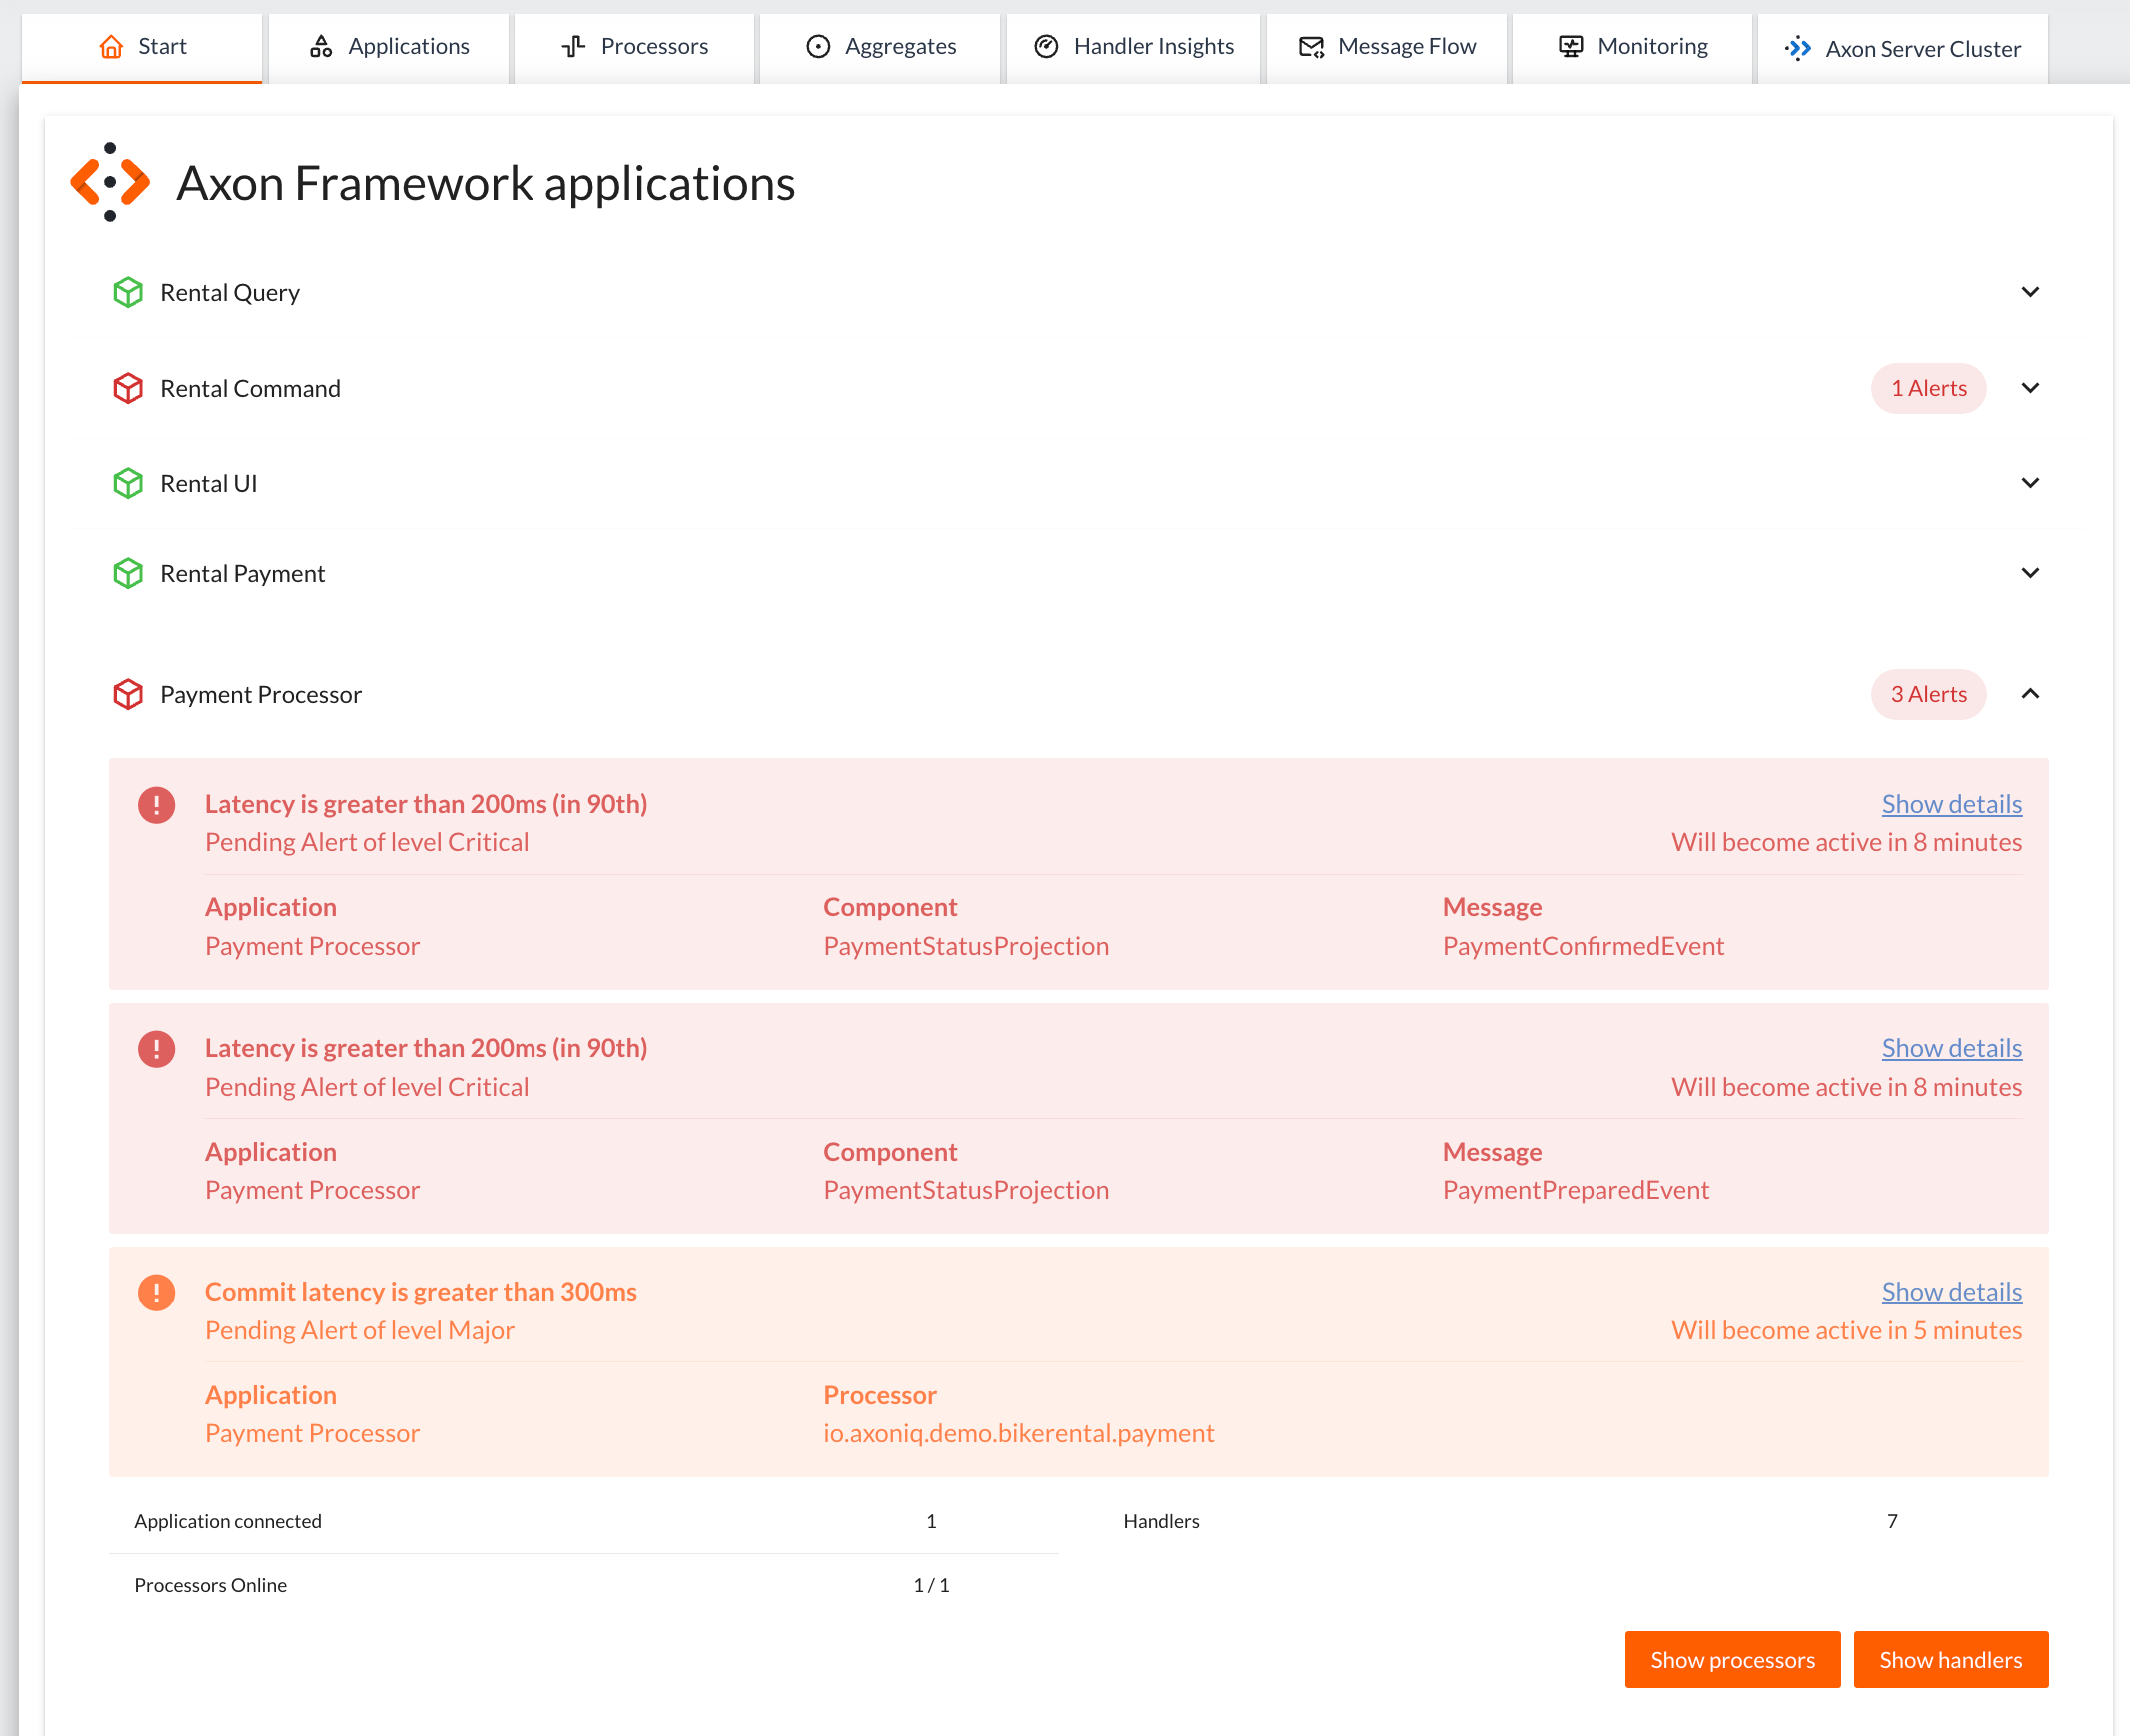Image resolution: width=2130 pixels, height=1736 pixels.
Task: Open the Axon Server Cluster tab
Action: click(x=1903, y=48)
